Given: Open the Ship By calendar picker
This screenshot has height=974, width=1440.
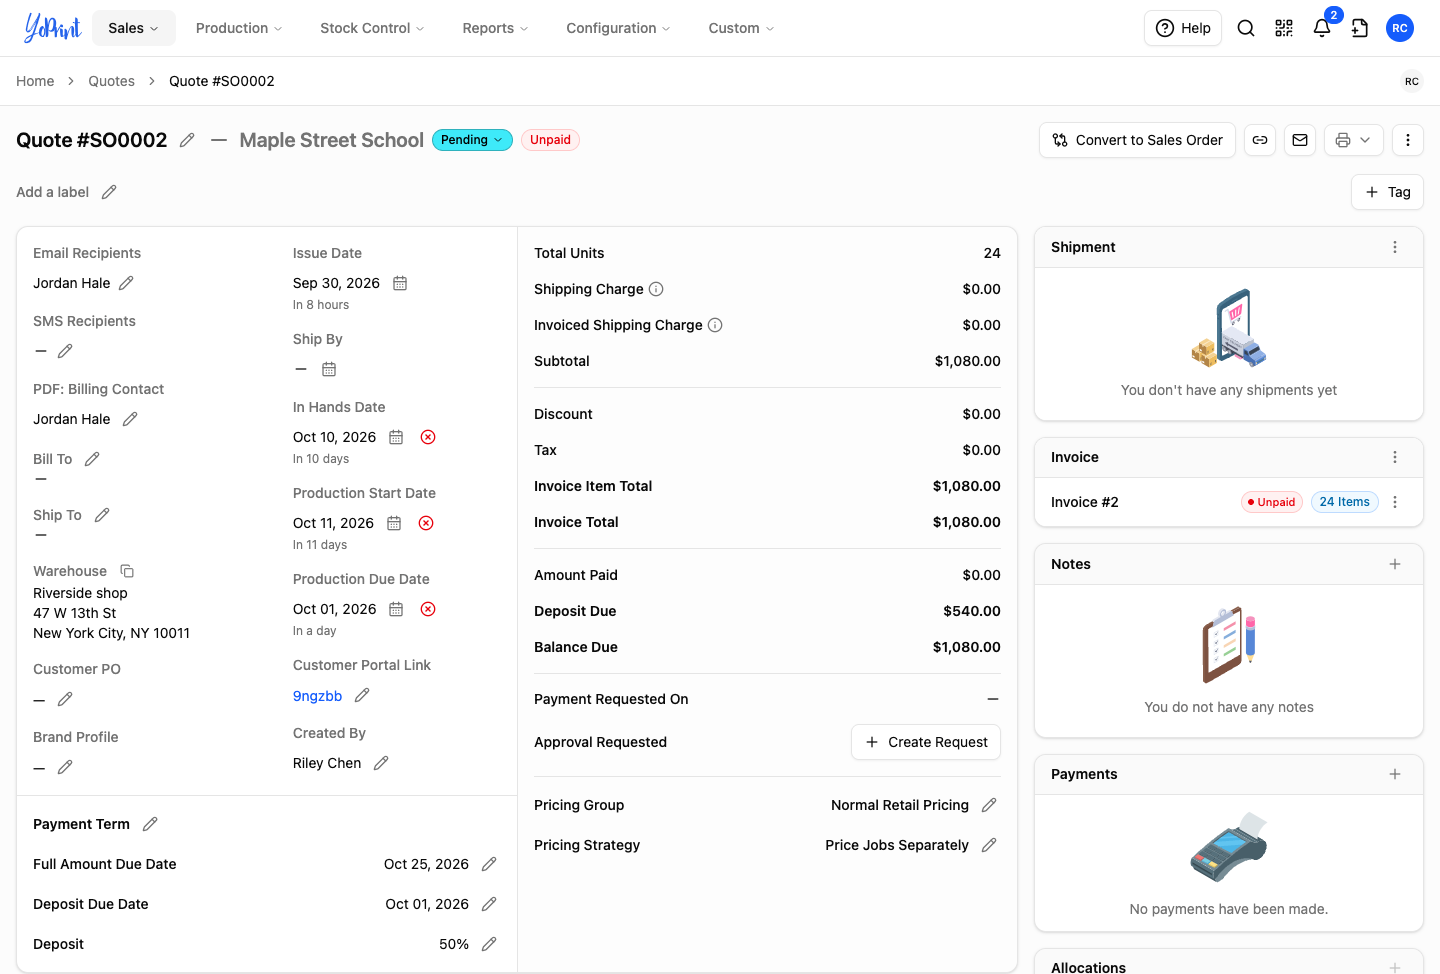Looking at the screenshot, I should tap(329, 369).
